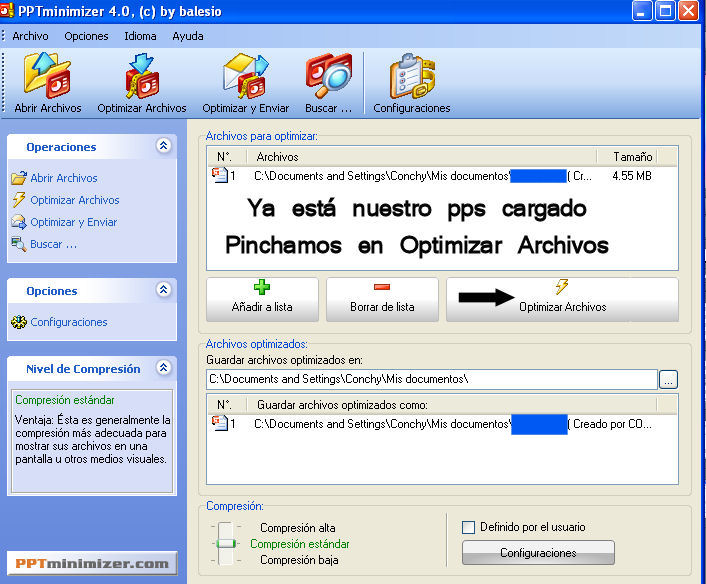Open the Idioma menu
This screenshot has width=706, height=584.
click(140, 36)
